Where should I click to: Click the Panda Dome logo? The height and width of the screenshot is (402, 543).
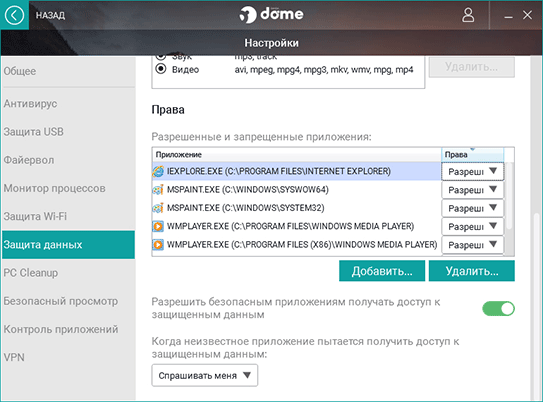point(271,15)
